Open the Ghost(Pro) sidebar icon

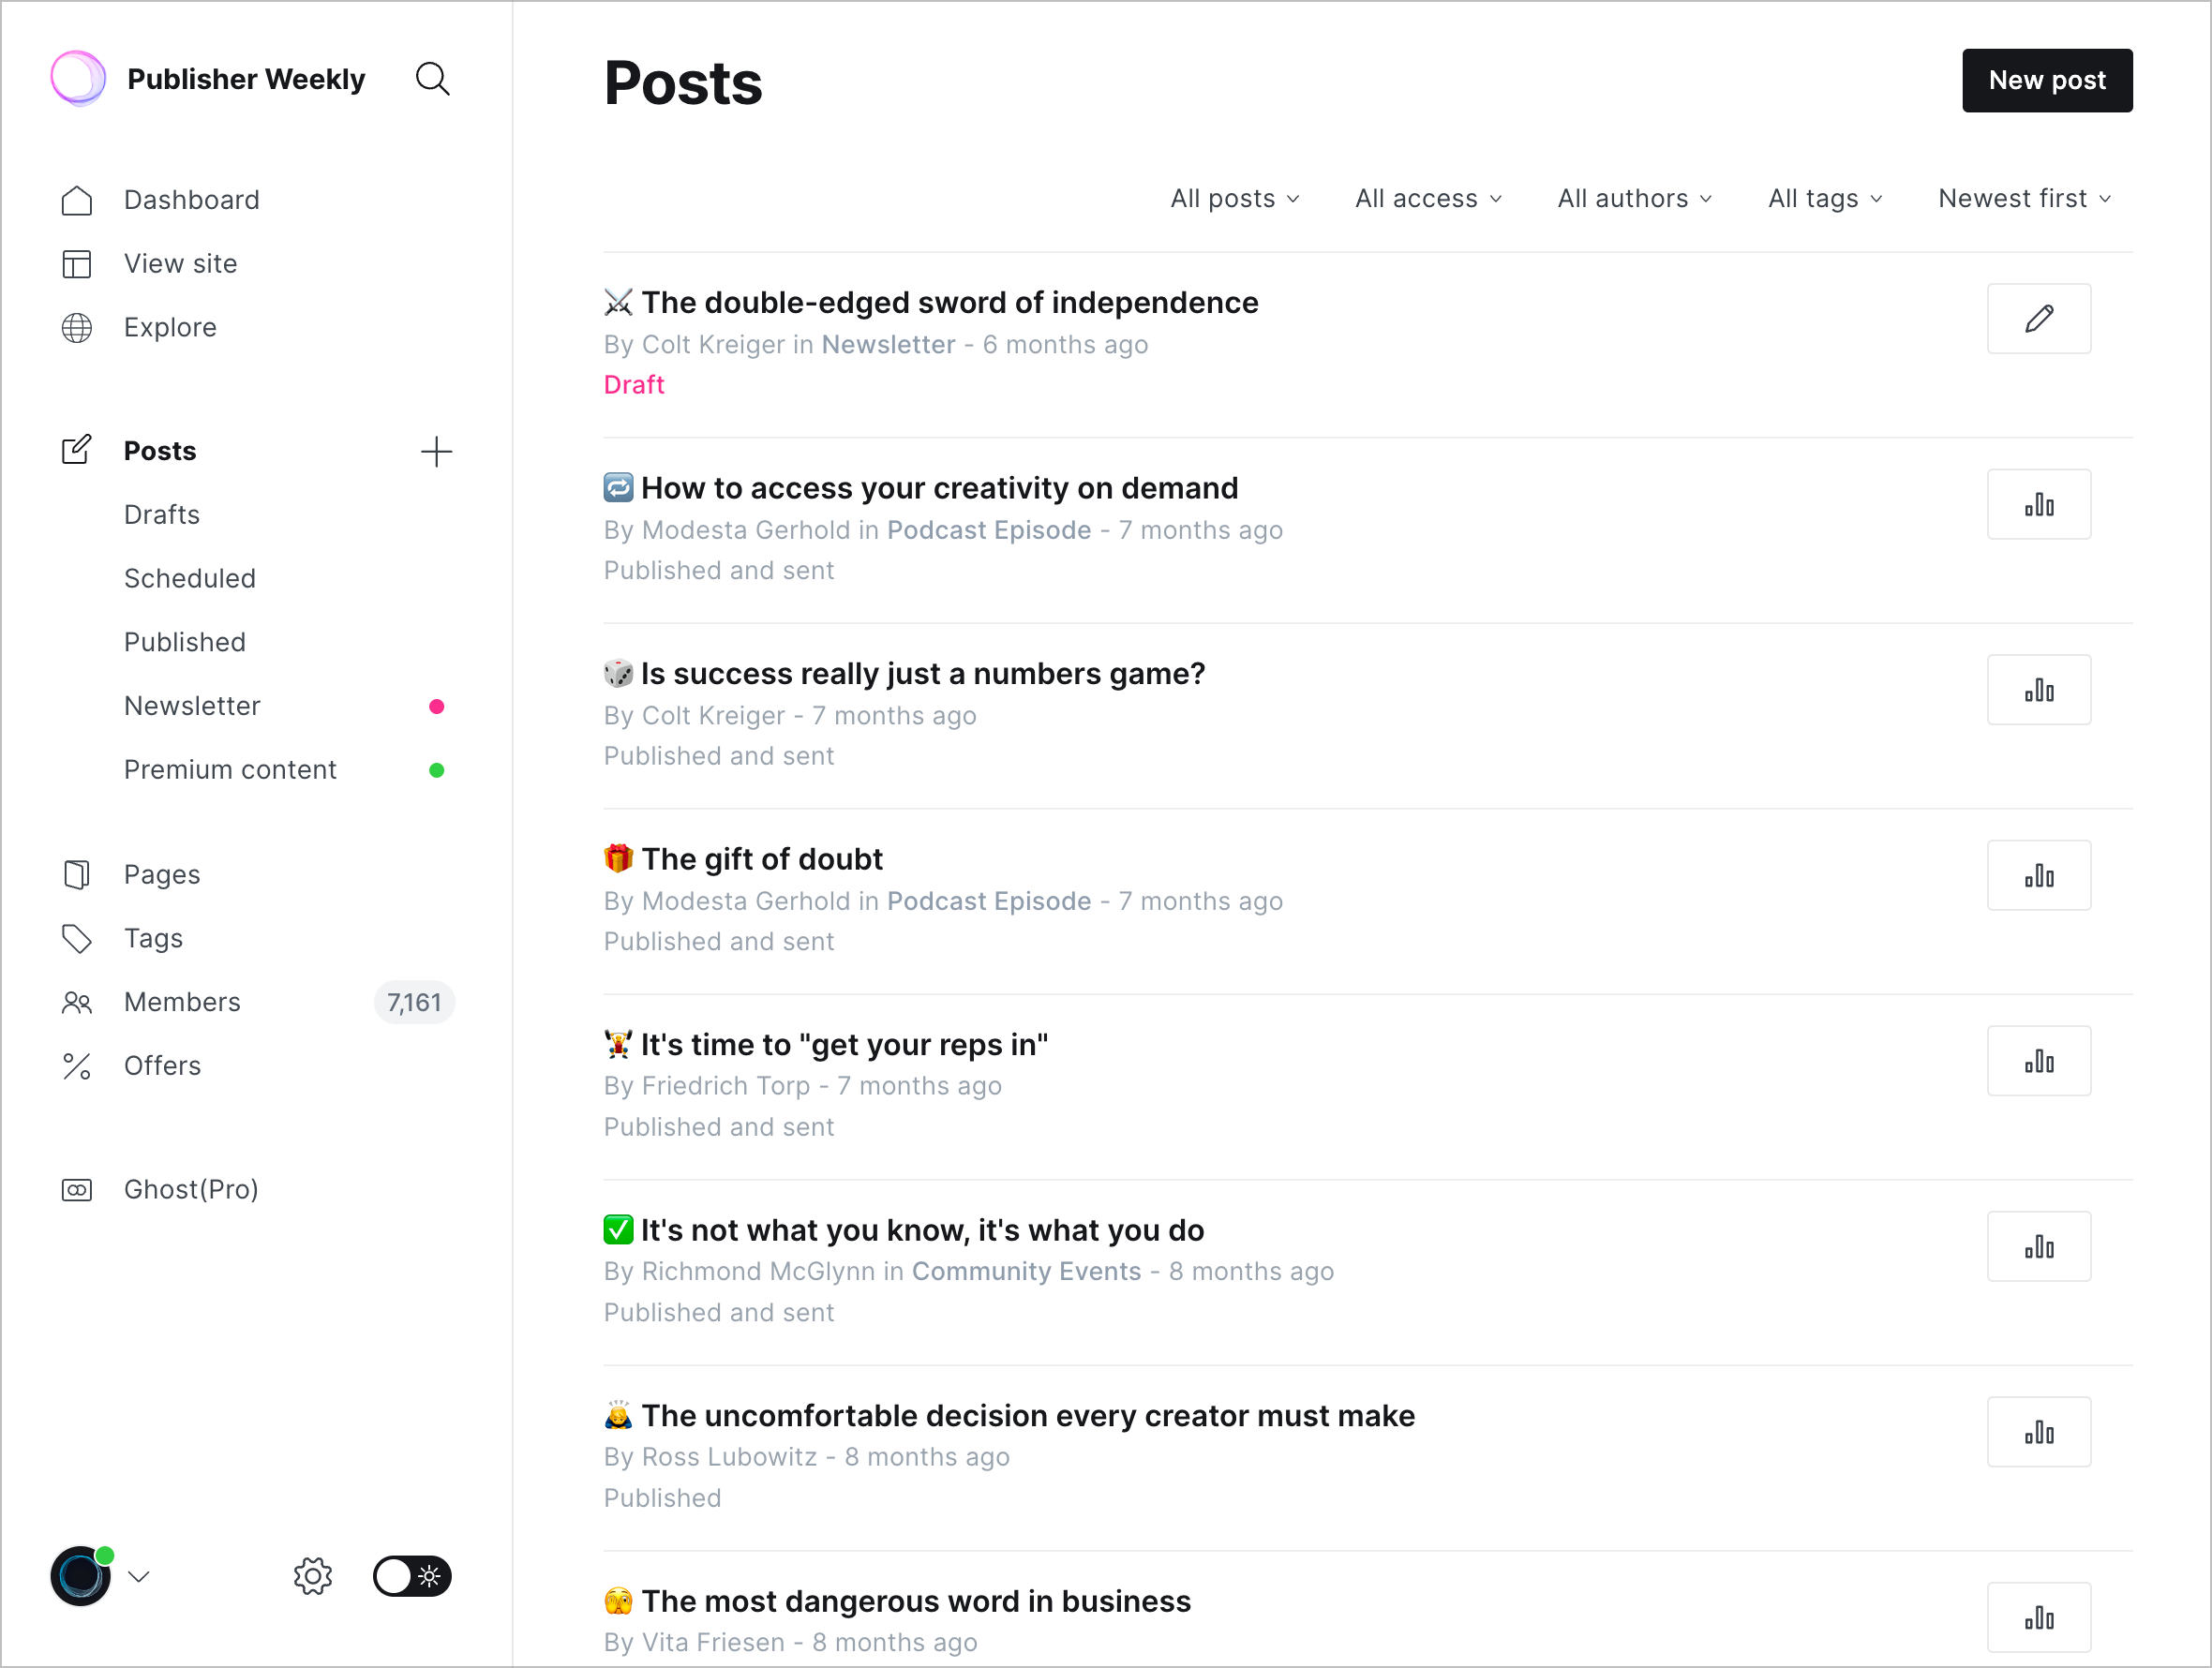tap(77, 1190)
